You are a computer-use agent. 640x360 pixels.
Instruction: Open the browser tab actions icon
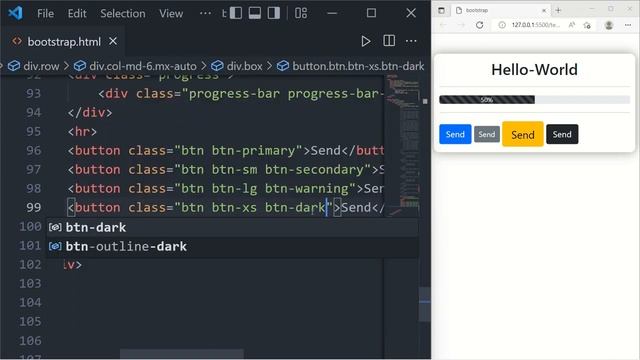pyautogui.click(x=441, y=11)
